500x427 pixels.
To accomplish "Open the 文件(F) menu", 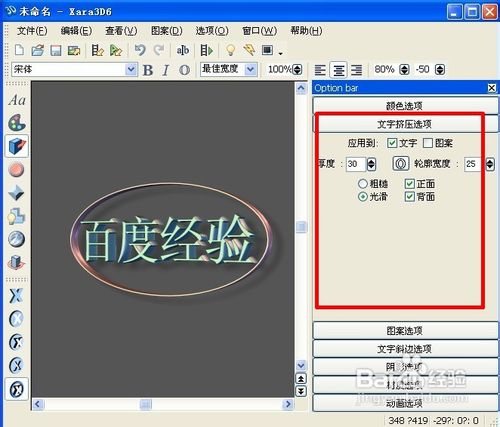I will [32, 31].
